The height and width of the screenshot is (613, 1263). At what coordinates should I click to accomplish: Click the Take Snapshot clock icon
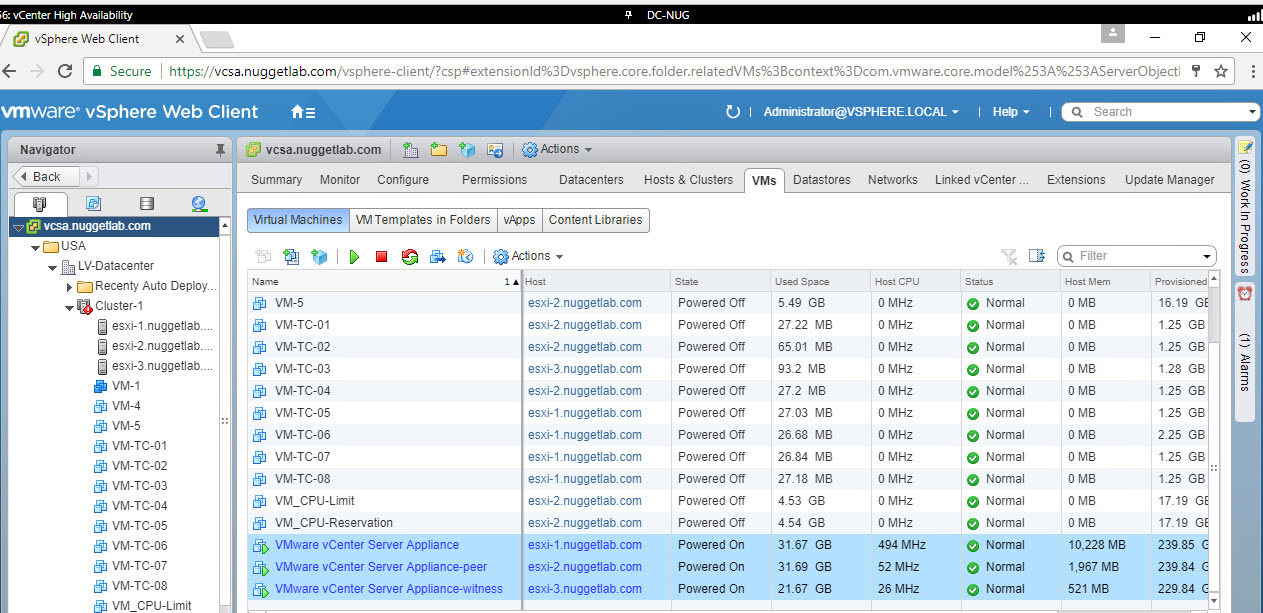coord(465,257)
